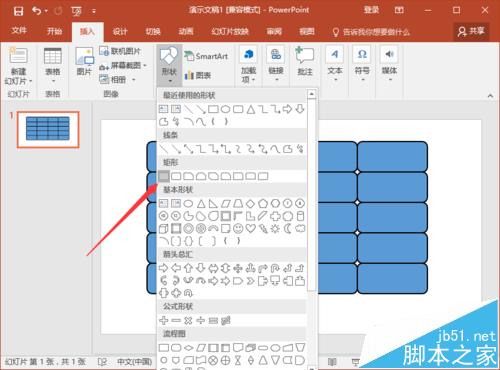
Task: Choose Up Arrow in 箭头总汇 section
Action: tap(188, 268)
